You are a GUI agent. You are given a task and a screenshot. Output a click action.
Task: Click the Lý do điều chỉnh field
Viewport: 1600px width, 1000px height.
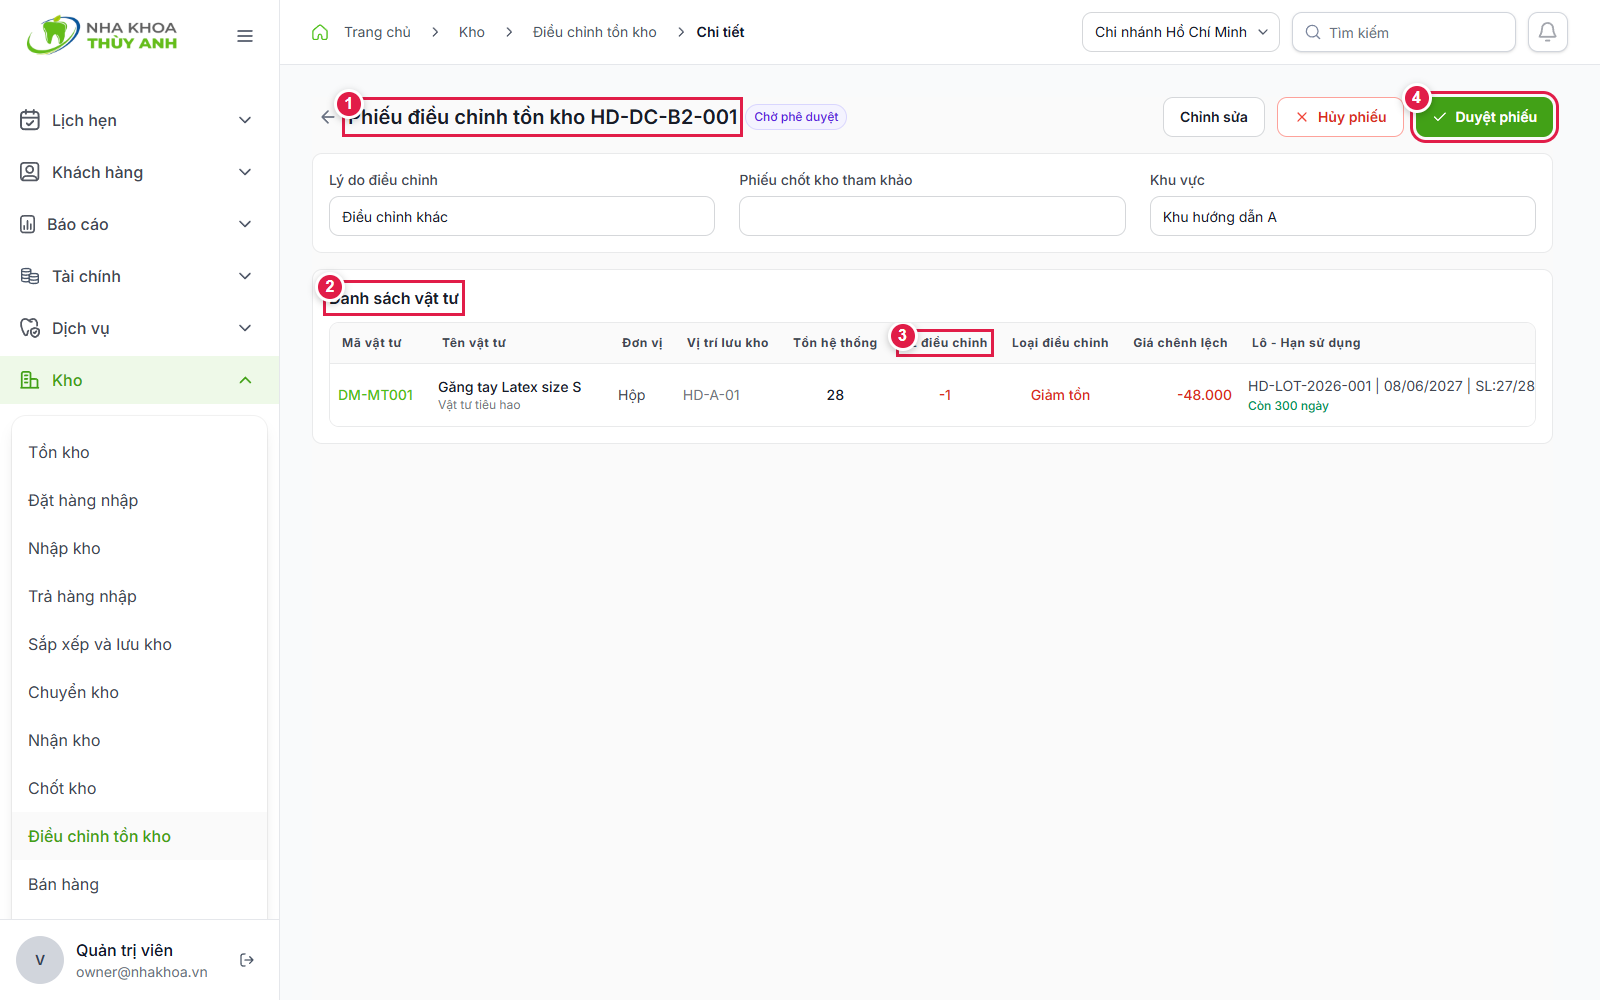point(522,216)
